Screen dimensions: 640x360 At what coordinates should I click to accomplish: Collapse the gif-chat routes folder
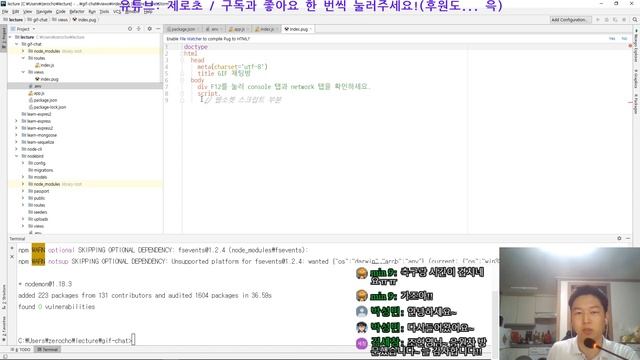click(x=23, y=58)
